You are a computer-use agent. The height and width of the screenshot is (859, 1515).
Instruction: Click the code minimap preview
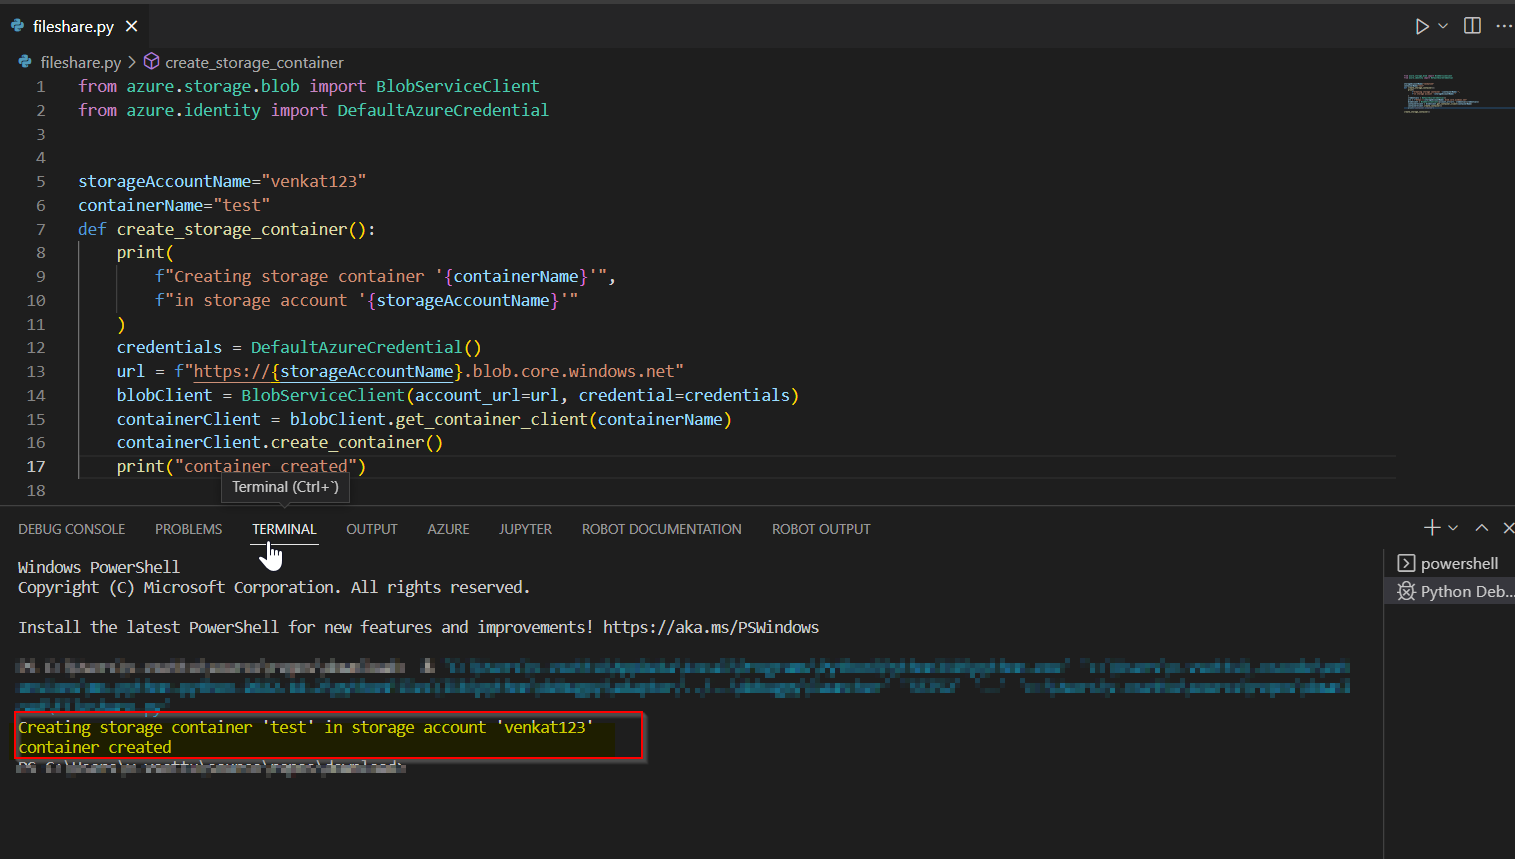click(x=1456, y=92)
